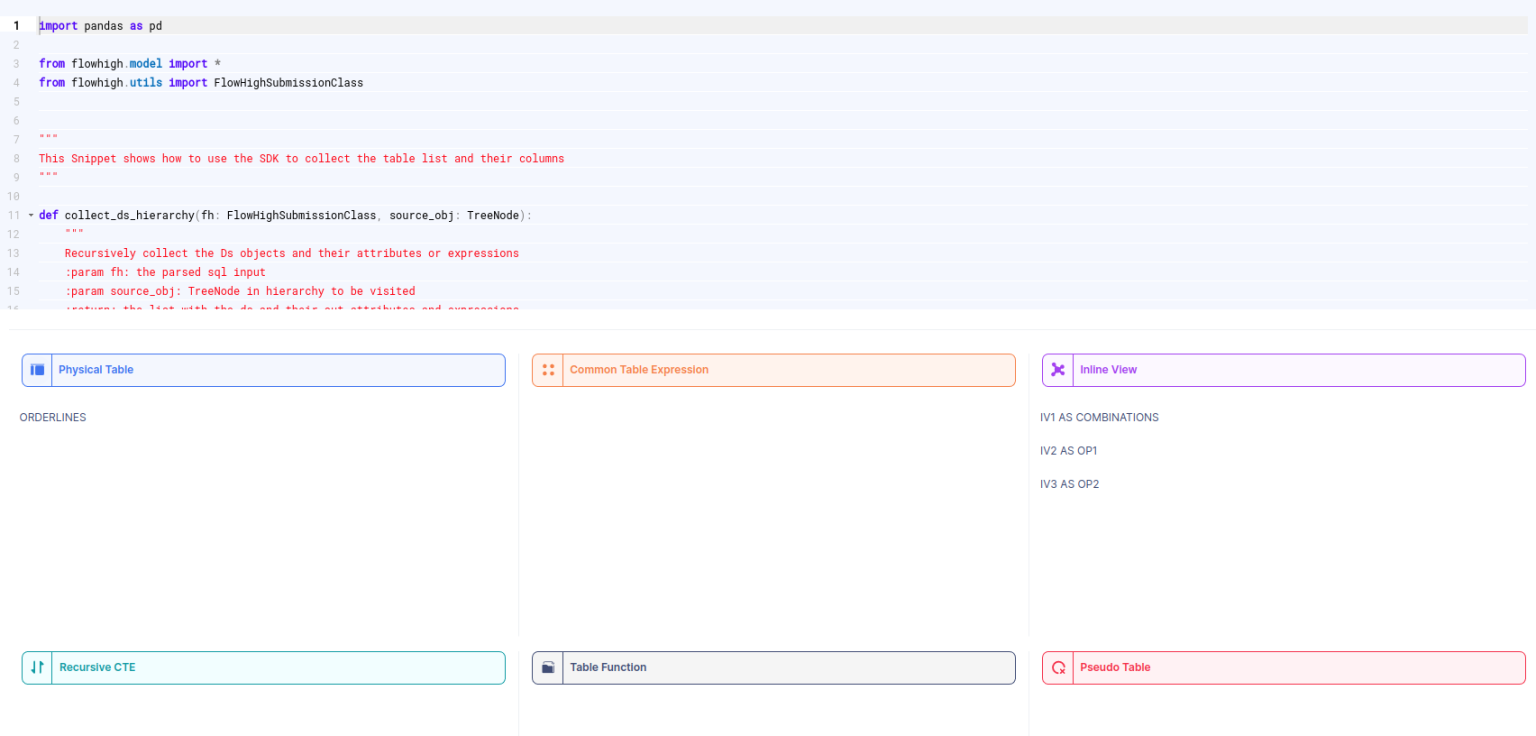Click the Physical Table panel icon
Screen dimensions: 1536x736
pyautogui.click(x=36, y=369)
